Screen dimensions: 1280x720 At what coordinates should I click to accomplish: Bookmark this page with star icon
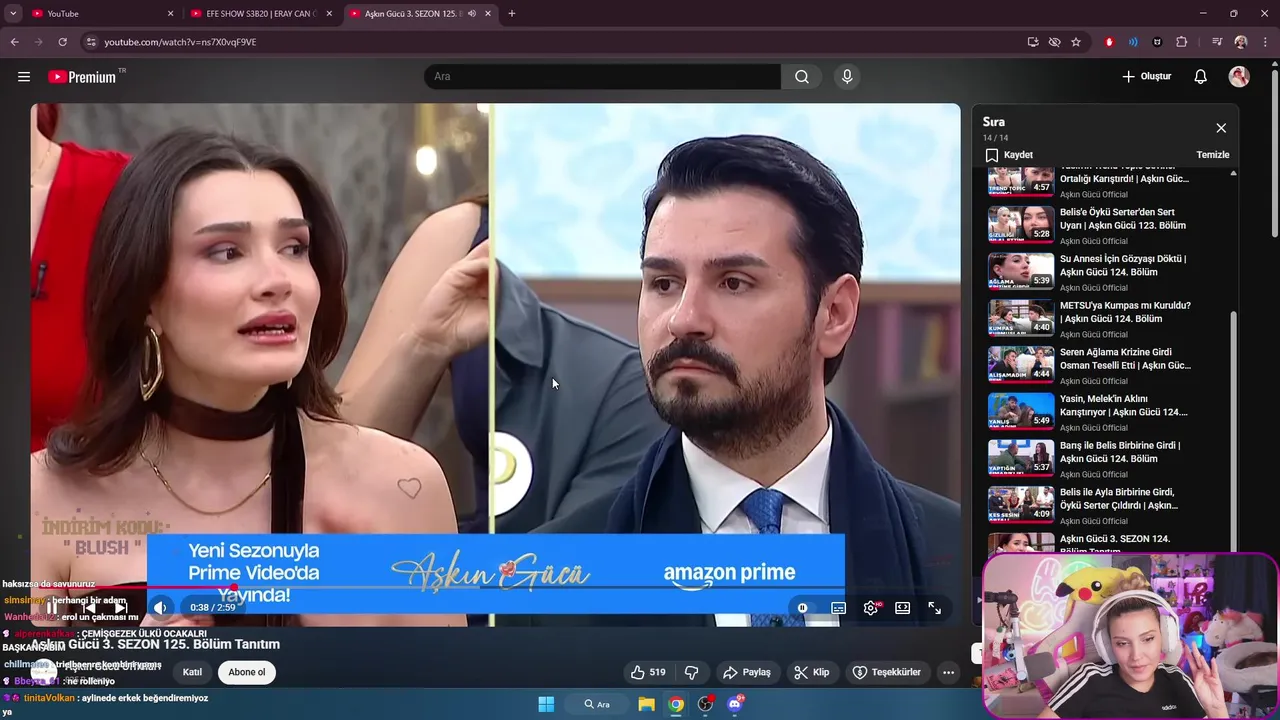(x=1076, y=42)
